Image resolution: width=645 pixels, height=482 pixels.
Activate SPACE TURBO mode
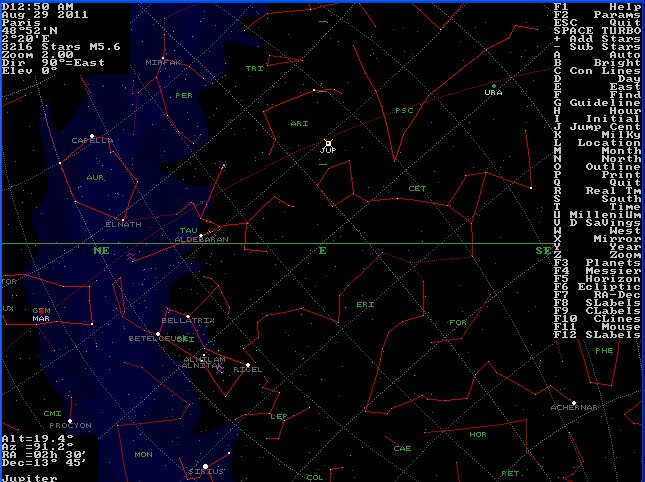(597, 31)
